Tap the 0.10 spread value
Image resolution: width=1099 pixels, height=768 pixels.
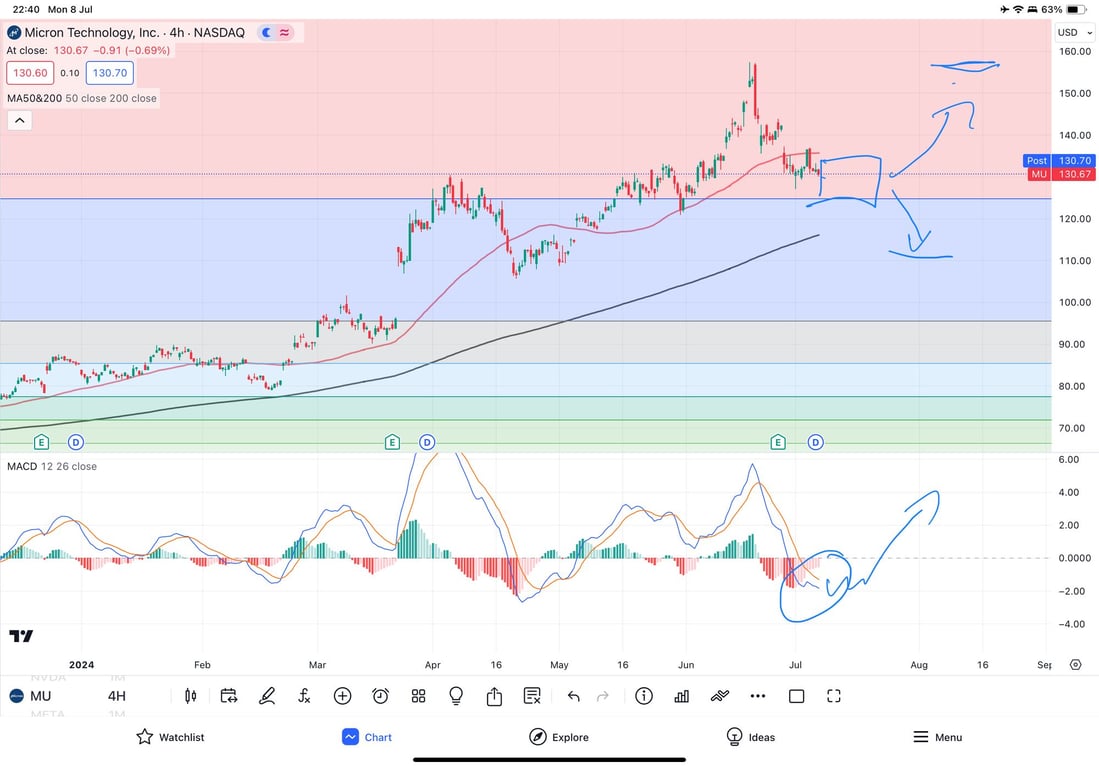coord(70,73)
